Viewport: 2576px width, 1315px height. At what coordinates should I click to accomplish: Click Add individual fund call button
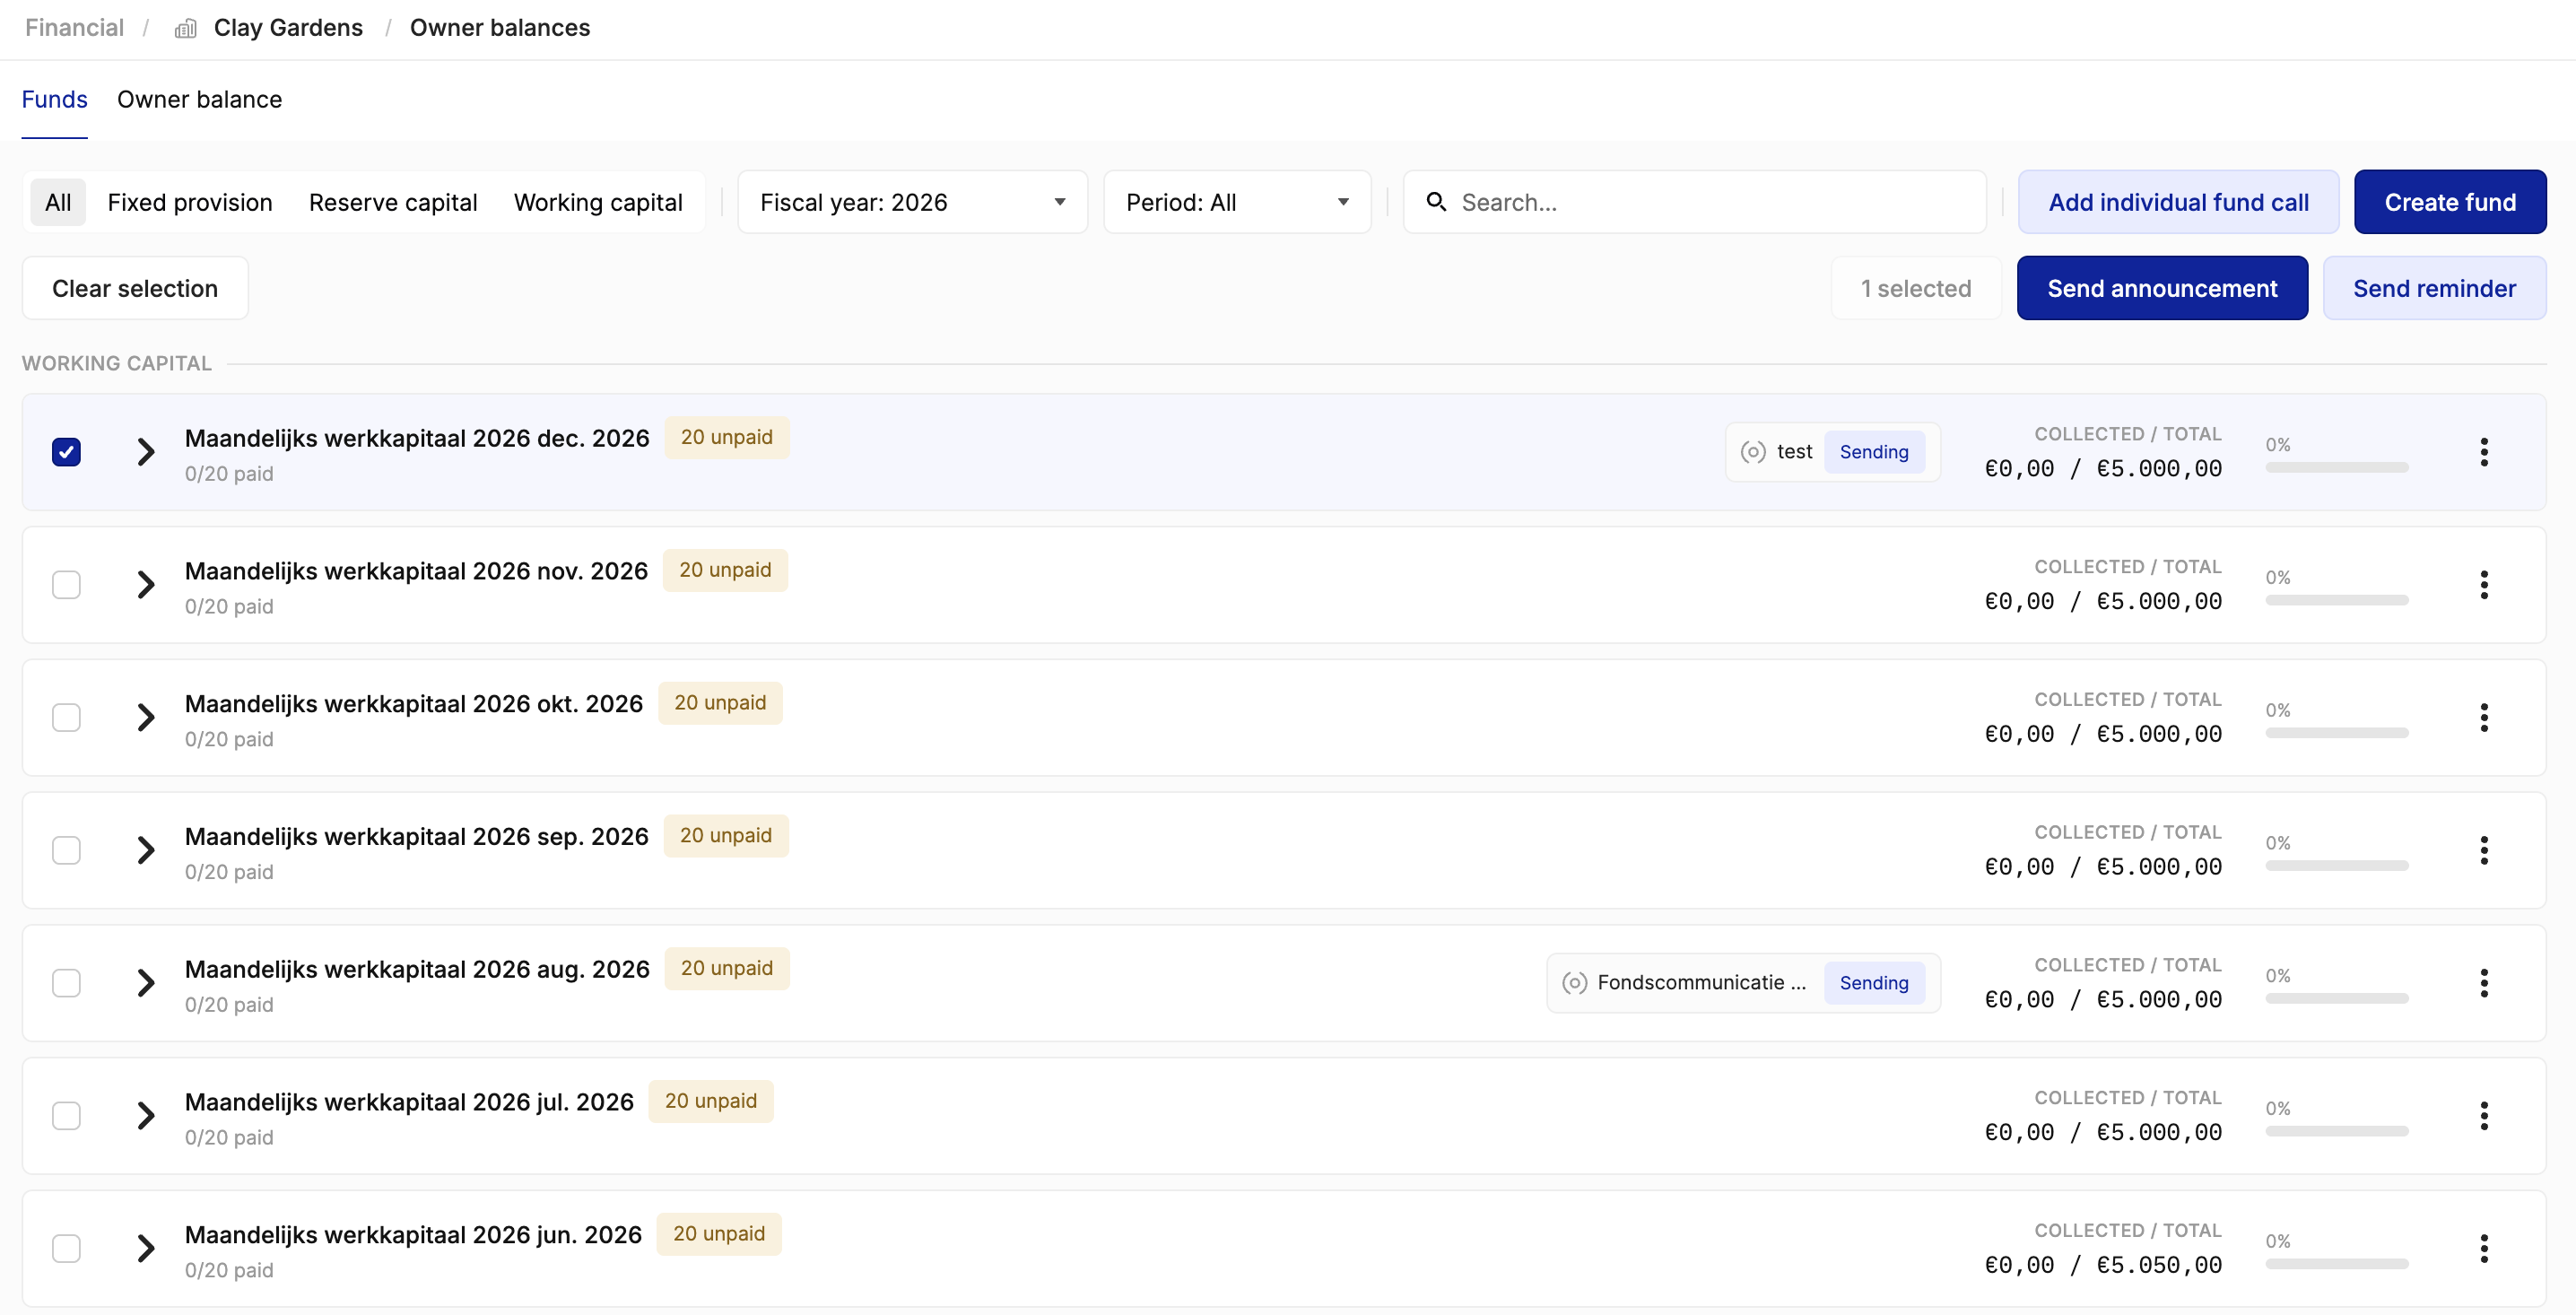click(x=2178, y=202)
